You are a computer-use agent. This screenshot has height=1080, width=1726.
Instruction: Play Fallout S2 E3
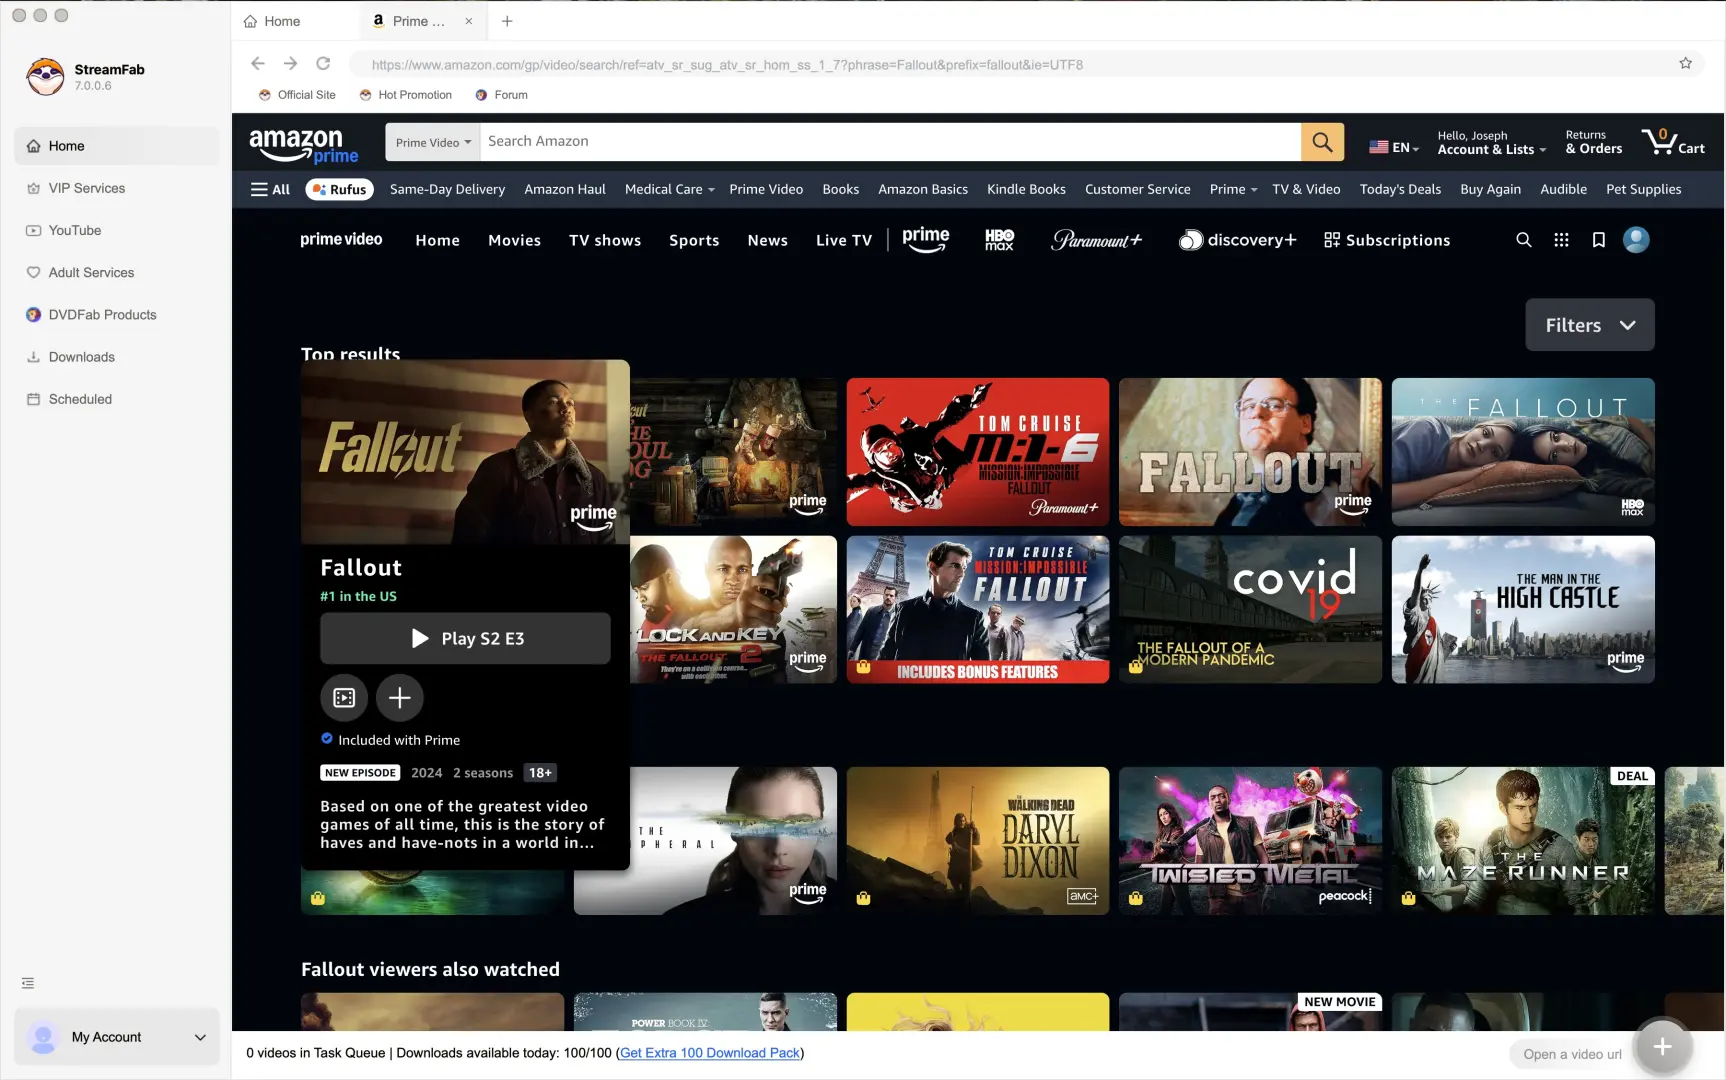pos(465,638)
